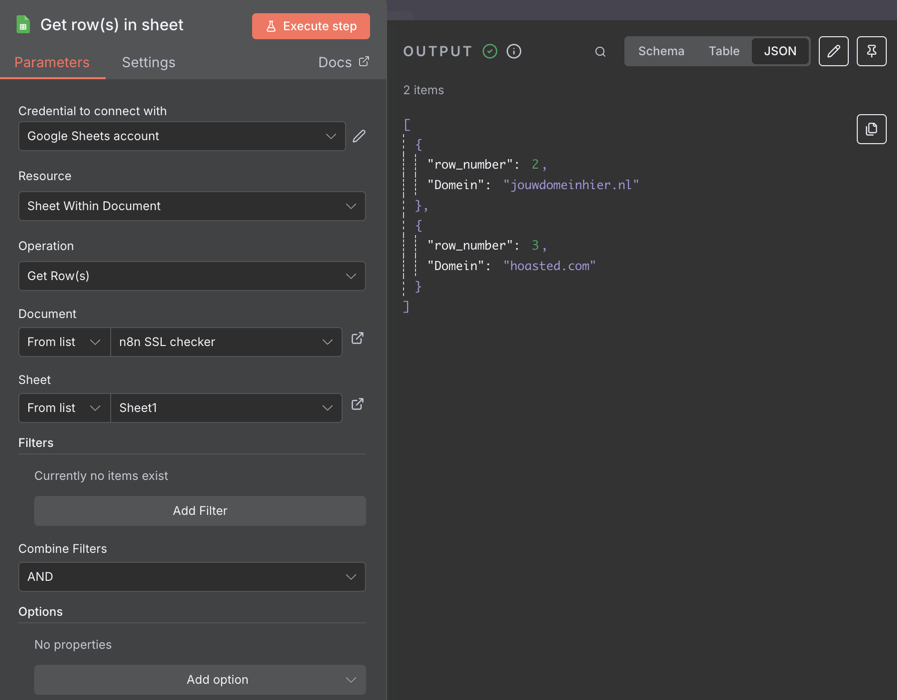Open the Combine Filters AND dropdown
This screenshot has height=700, width=897.
click(192, 576)
